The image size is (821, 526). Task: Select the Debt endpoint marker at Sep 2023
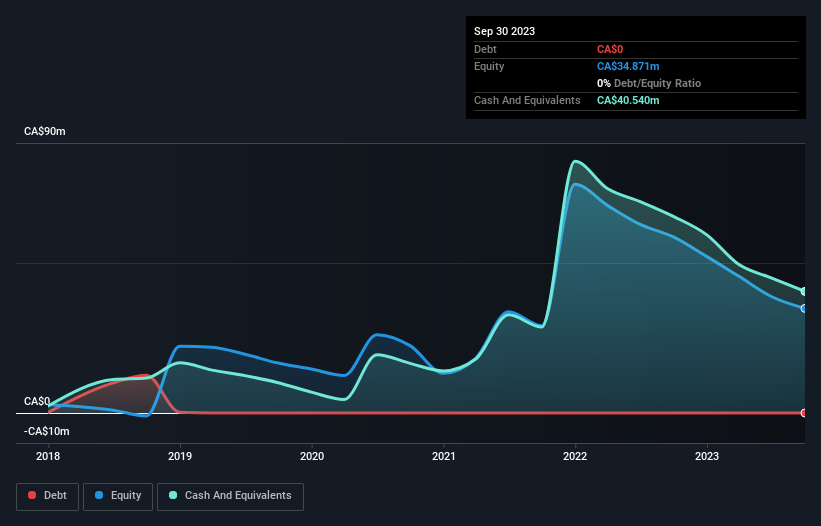pos(804,413)
